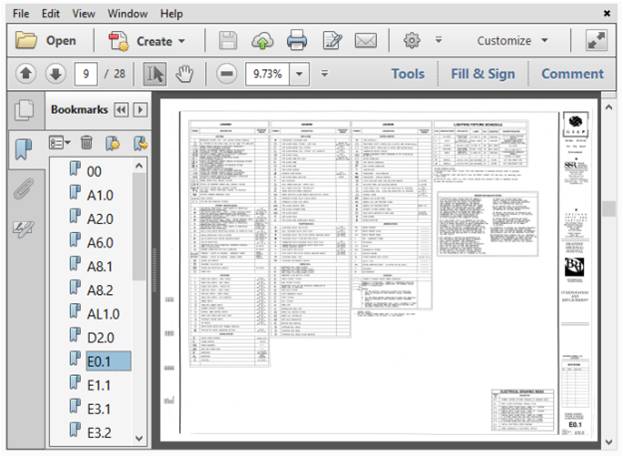Image resolution: width=623 pixels, height=457 pixels.
Task: Print the document using the printer icon
Action: click(x=297, y=41)
